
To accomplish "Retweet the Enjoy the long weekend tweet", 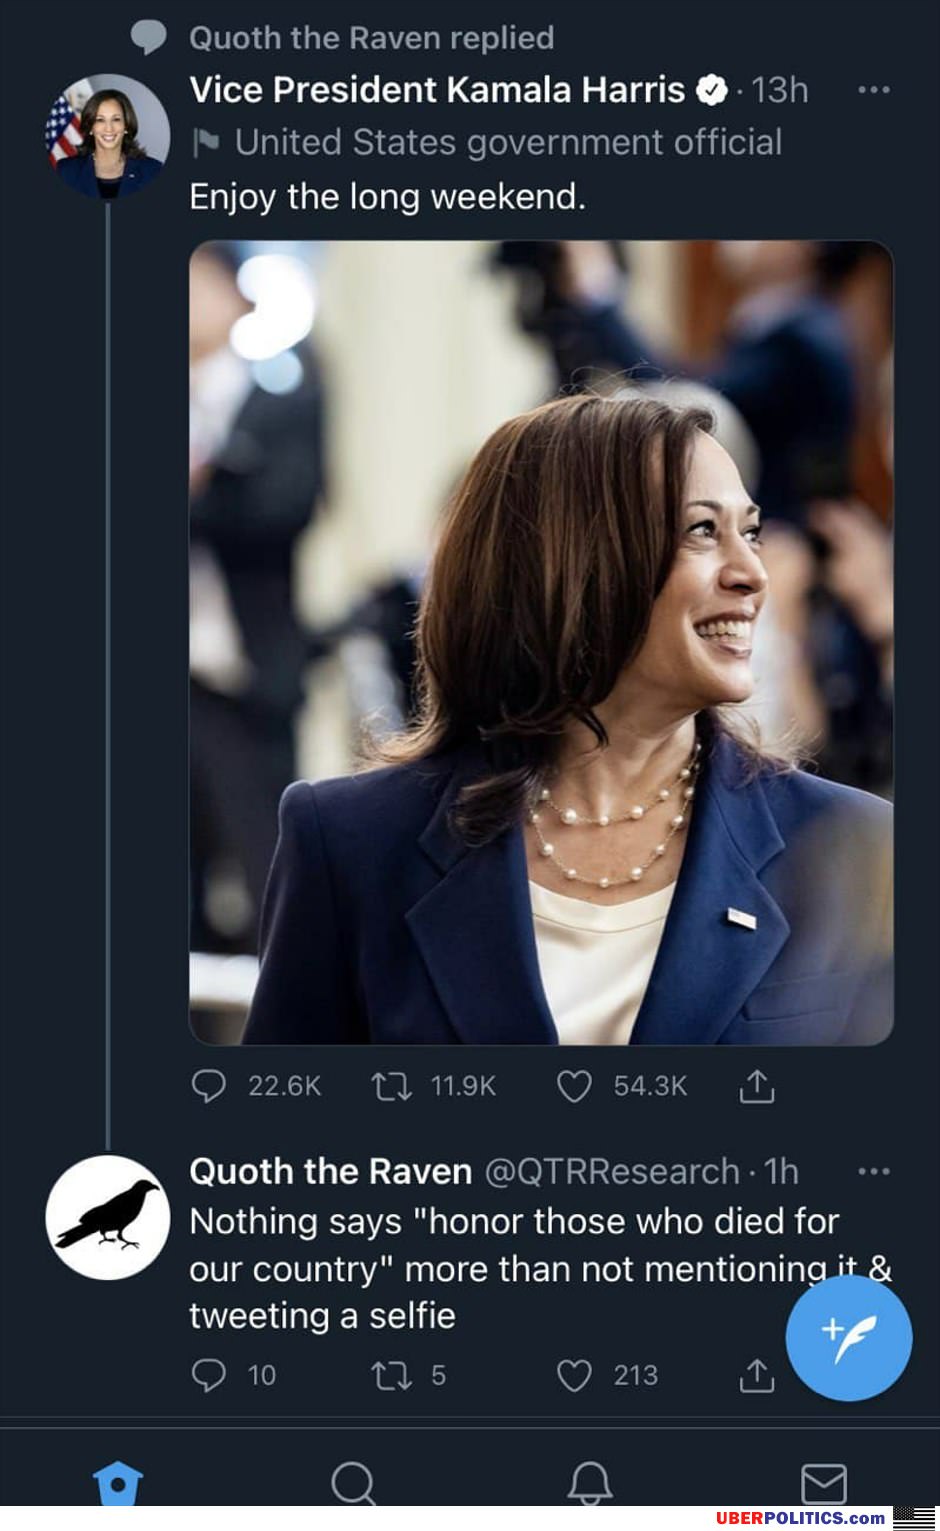I will 391,1086.
